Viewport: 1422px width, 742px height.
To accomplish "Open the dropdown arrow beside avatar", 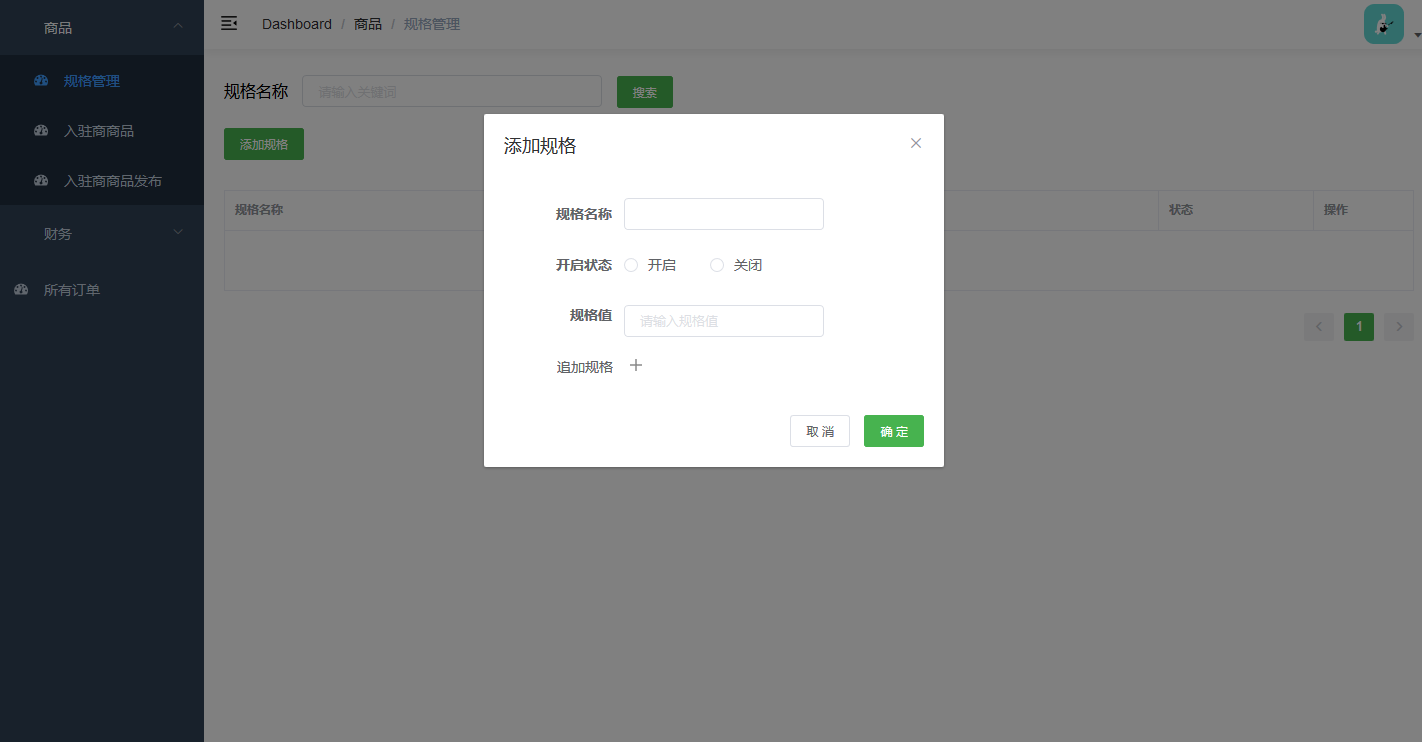I will pyautogui.click(x=1416, y=35).
